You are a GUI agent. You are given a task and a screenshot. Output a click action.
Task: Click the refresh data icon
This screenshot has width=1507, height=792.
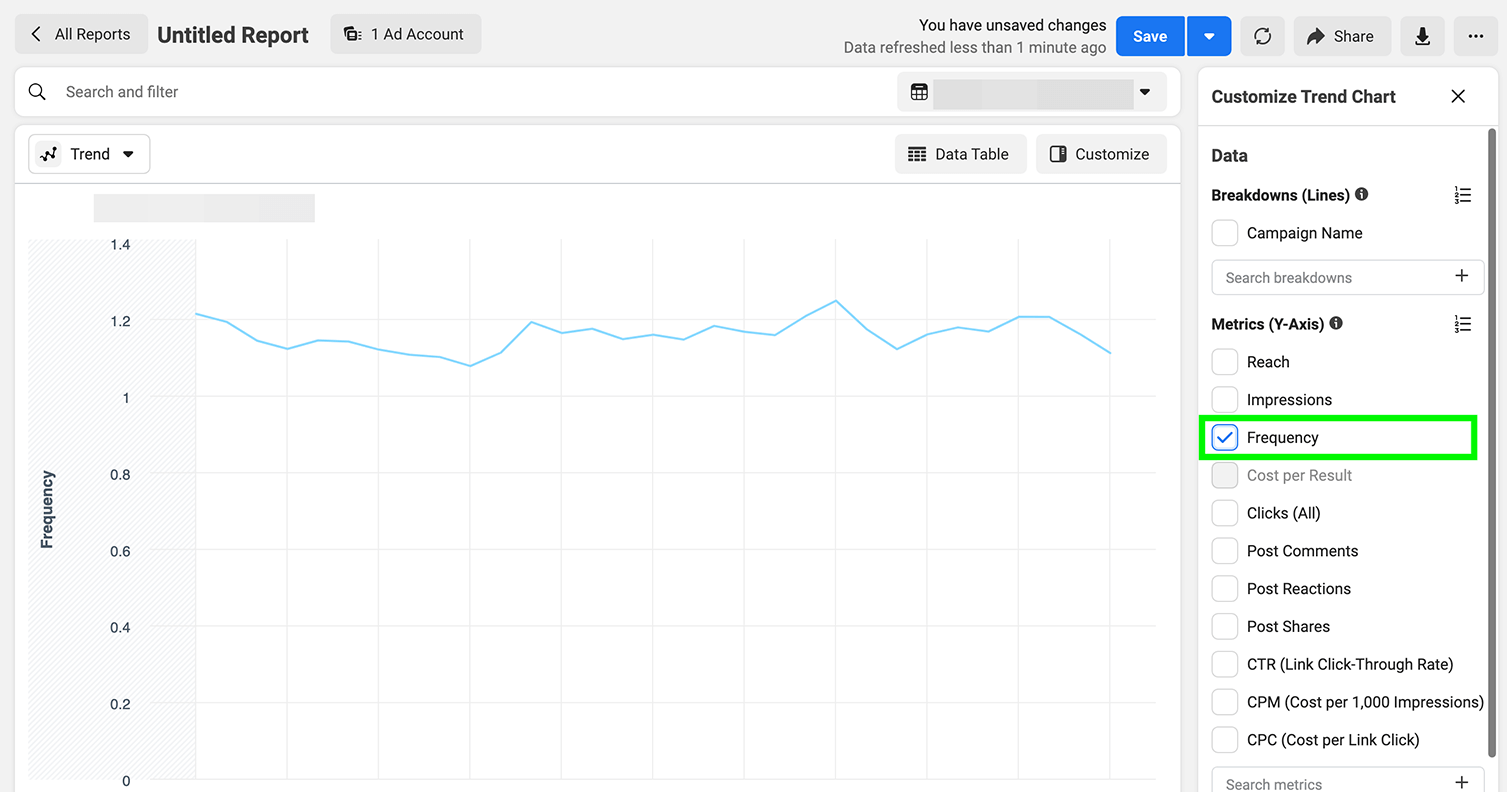pyautogui.click(x=1263, y=36)
